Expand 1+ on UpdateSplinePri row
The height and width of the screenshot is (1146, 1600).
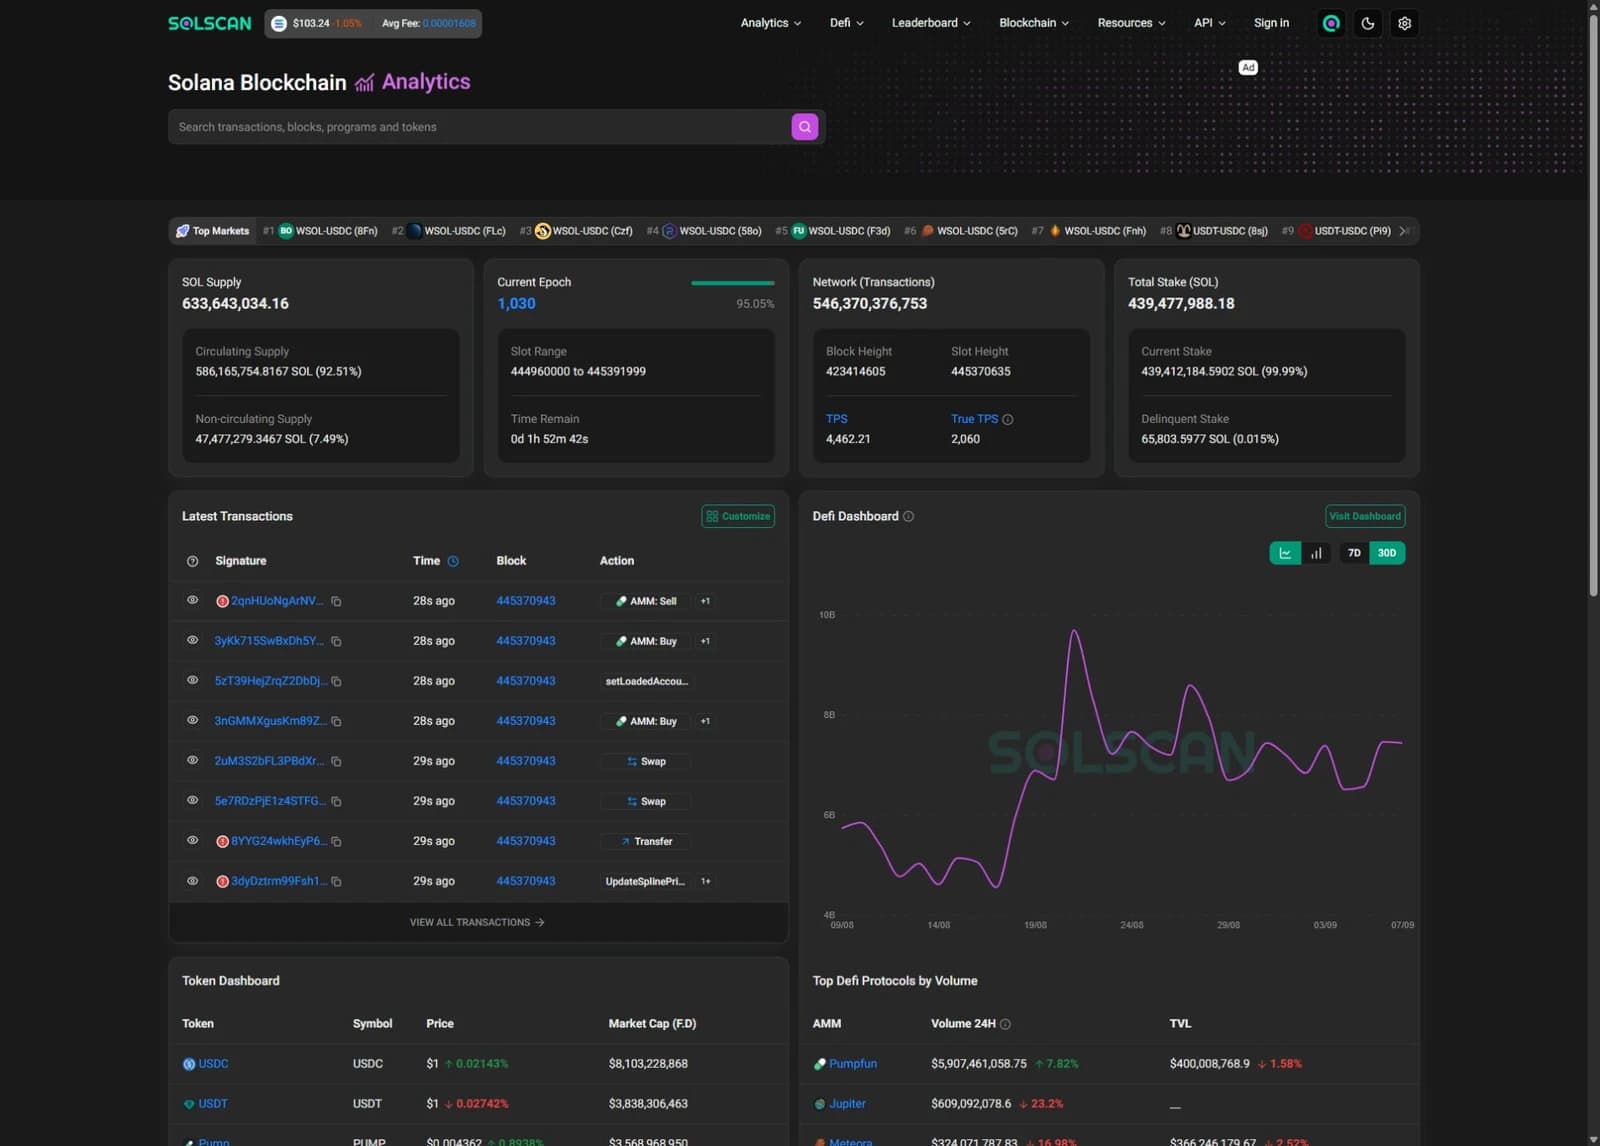point(705,881)
